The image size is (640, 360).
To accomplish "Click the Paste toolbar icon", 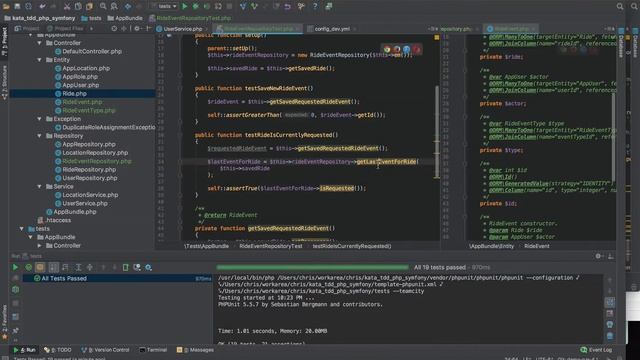I will click(x=89, y=6).
